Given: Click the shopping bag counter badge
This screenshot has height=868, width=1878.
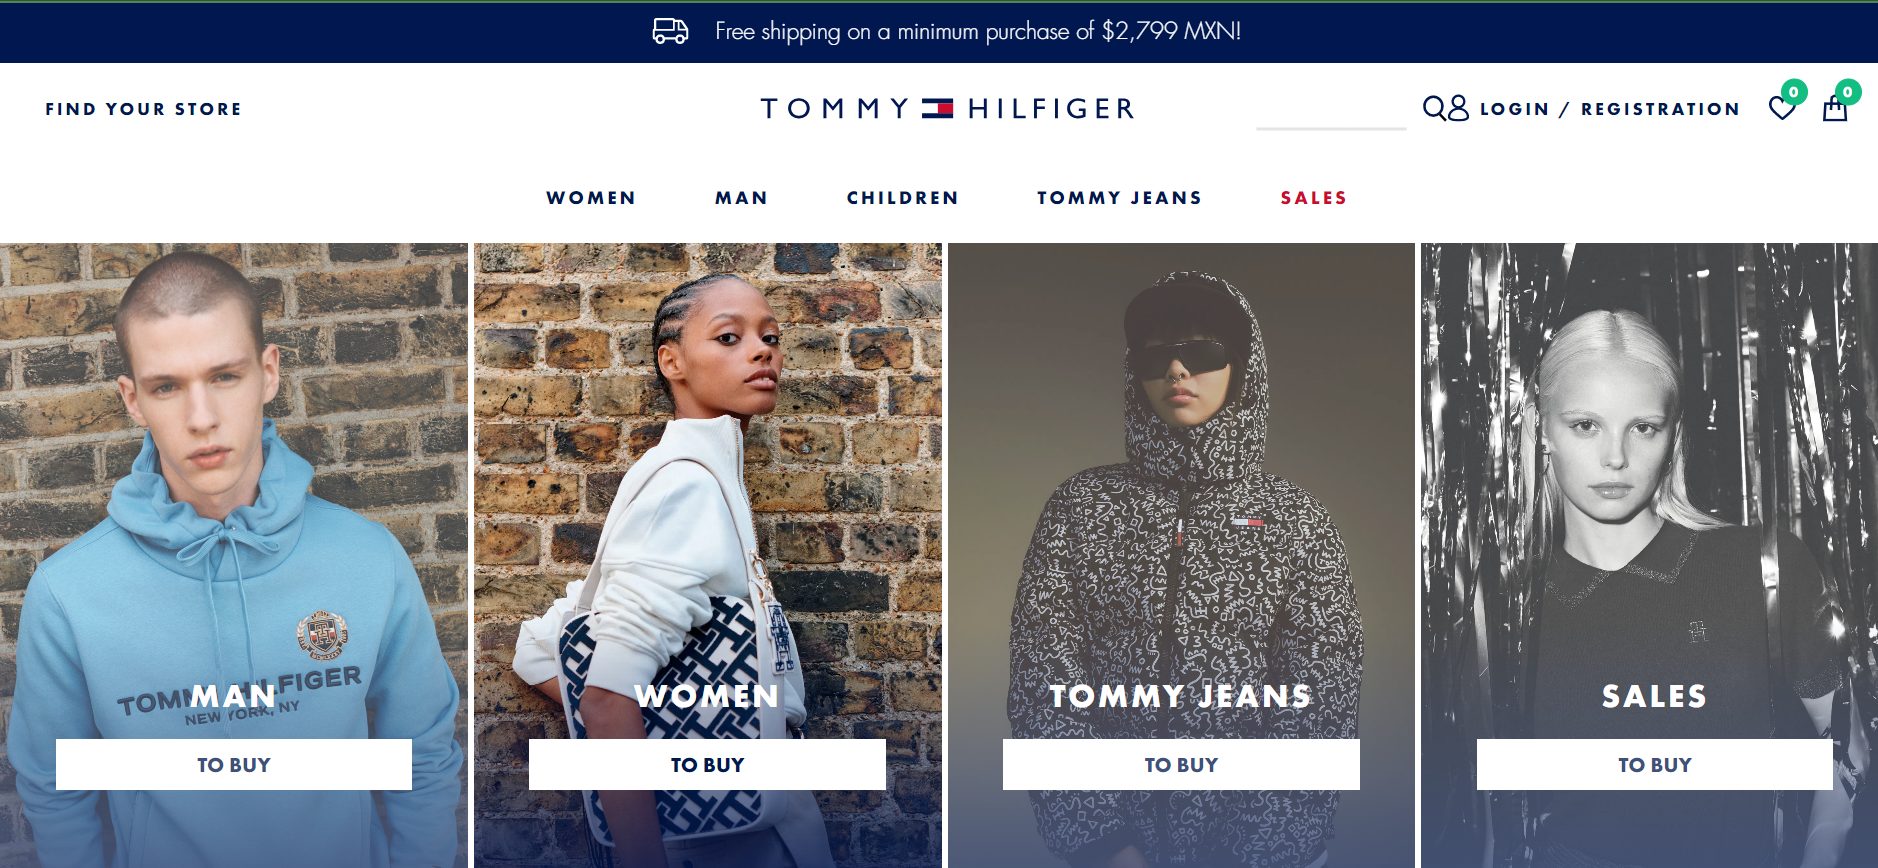Looking at the screenshot, I should pos(1848,92).
